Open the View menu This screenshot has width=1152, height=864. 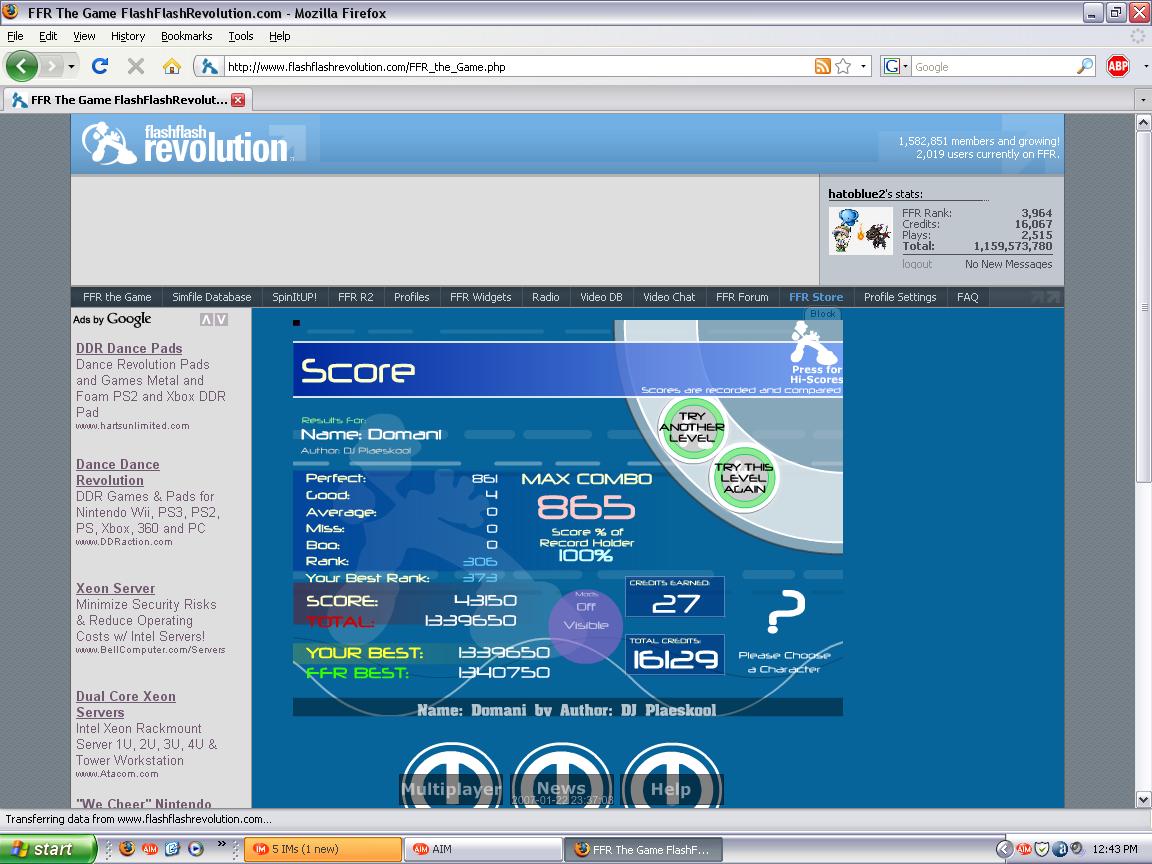84,36
